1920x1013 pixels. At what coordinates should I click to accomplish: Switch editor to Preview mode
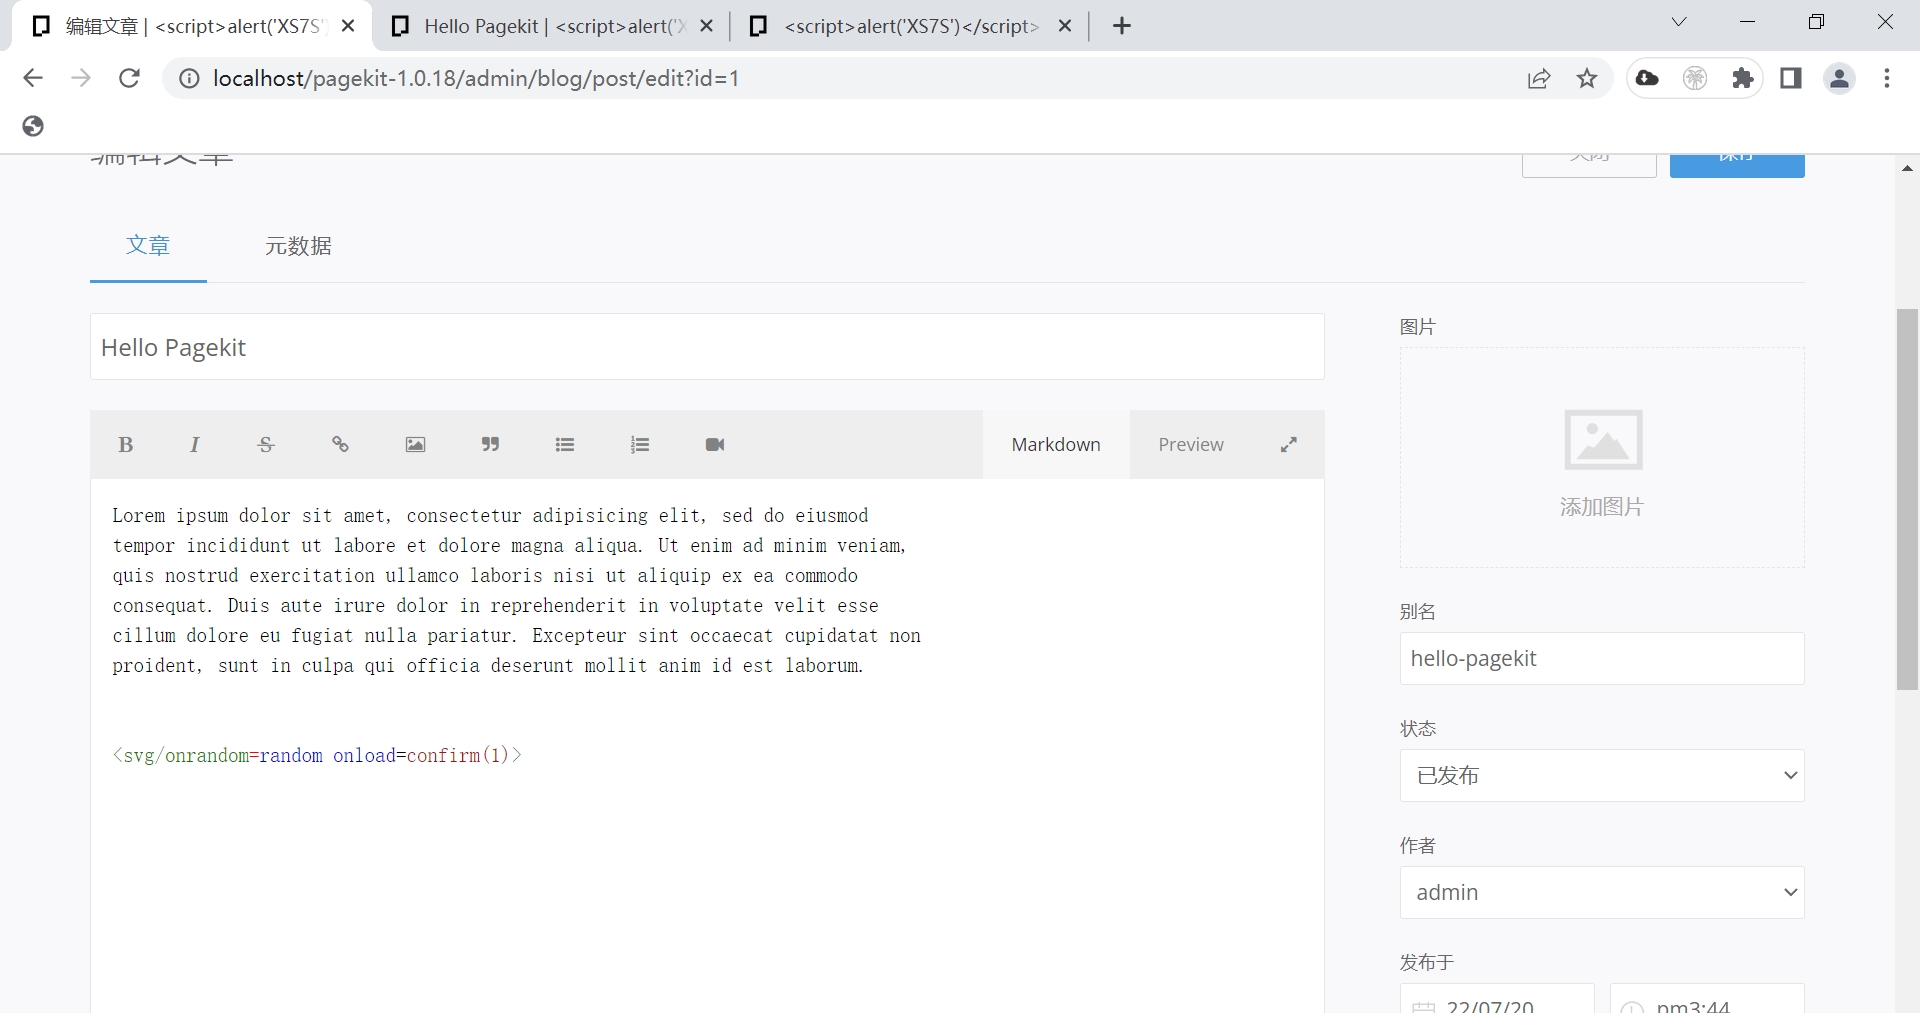click(x=1191, y=445)
